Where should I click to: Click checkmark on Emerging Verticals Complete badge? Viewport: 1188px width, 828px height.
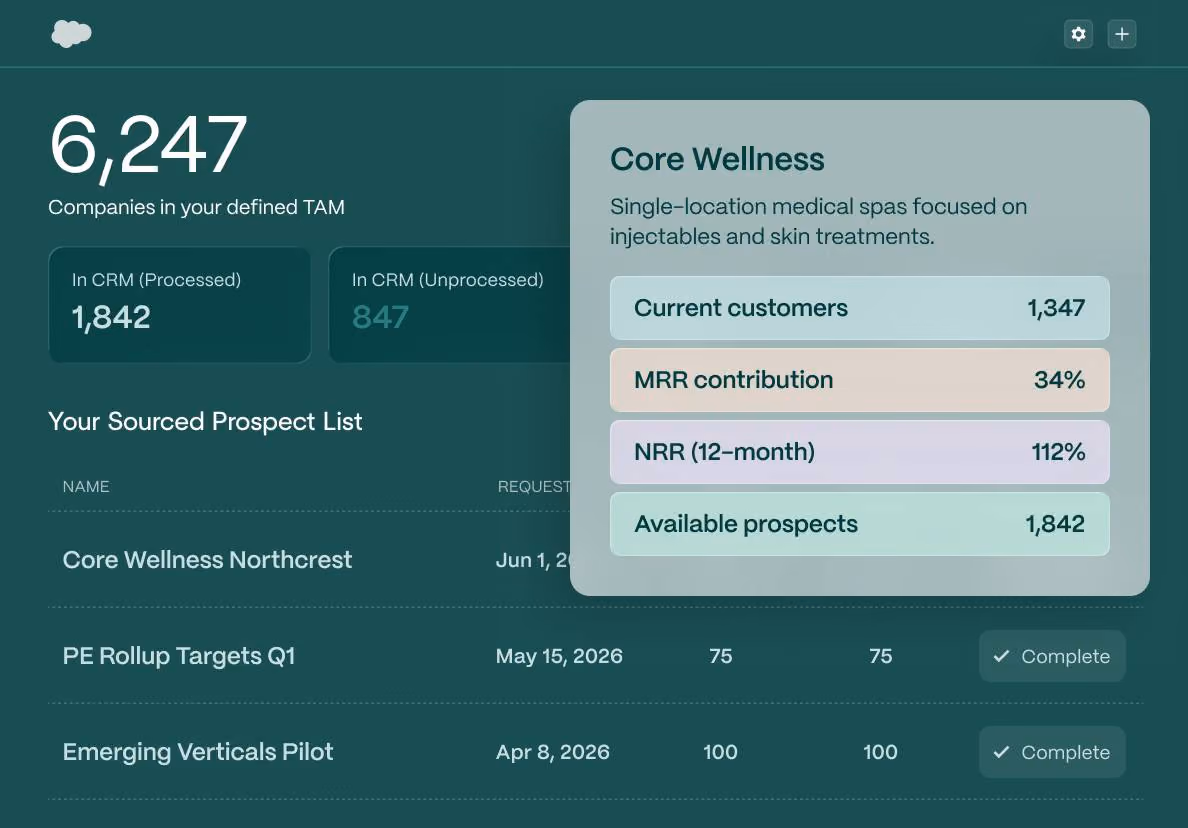point(1002,752)
